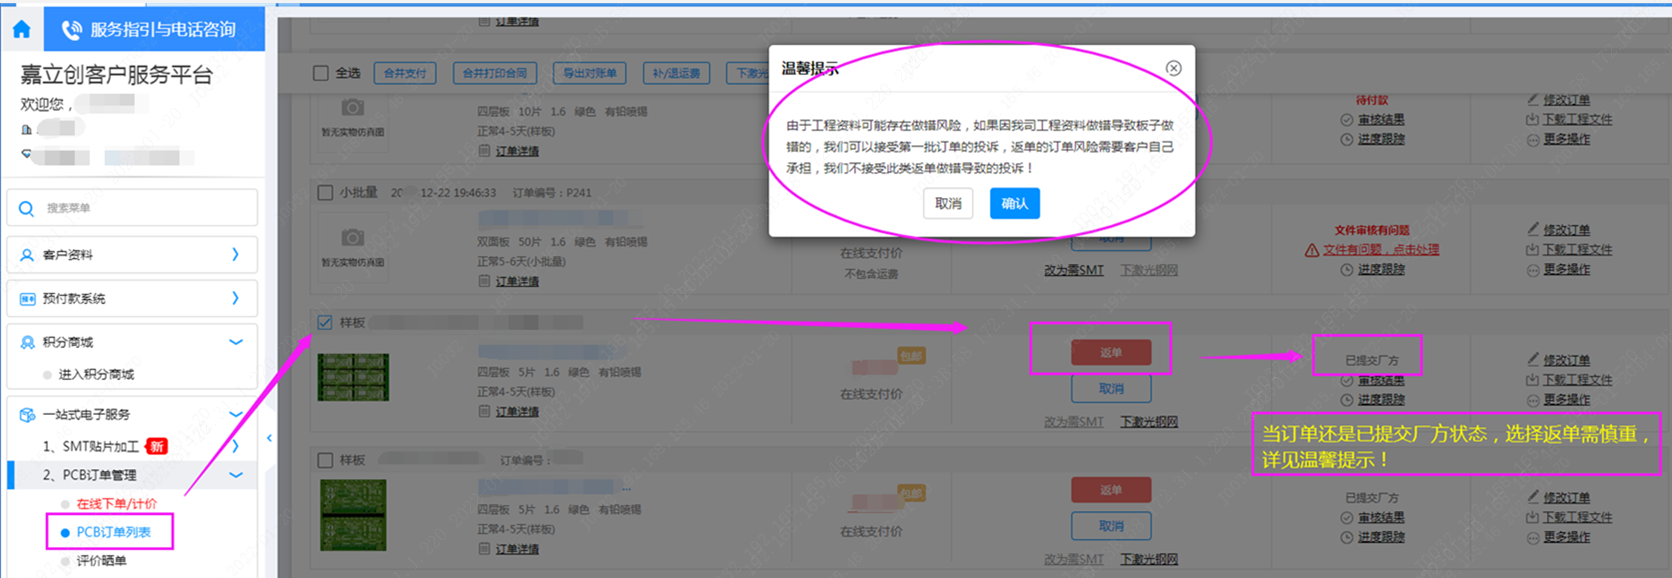Click download icon in 小批量 order row

point(1533,249)
